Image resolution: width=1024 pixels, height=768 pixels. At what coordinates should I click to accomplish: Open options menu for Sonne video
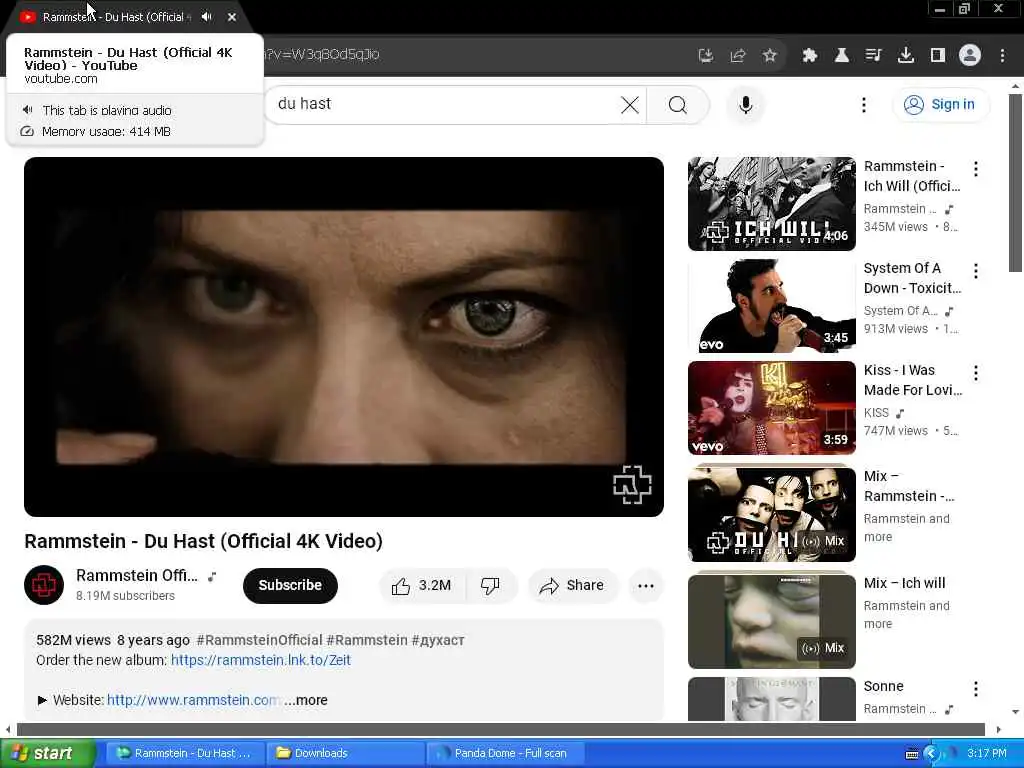click(976, 689)
